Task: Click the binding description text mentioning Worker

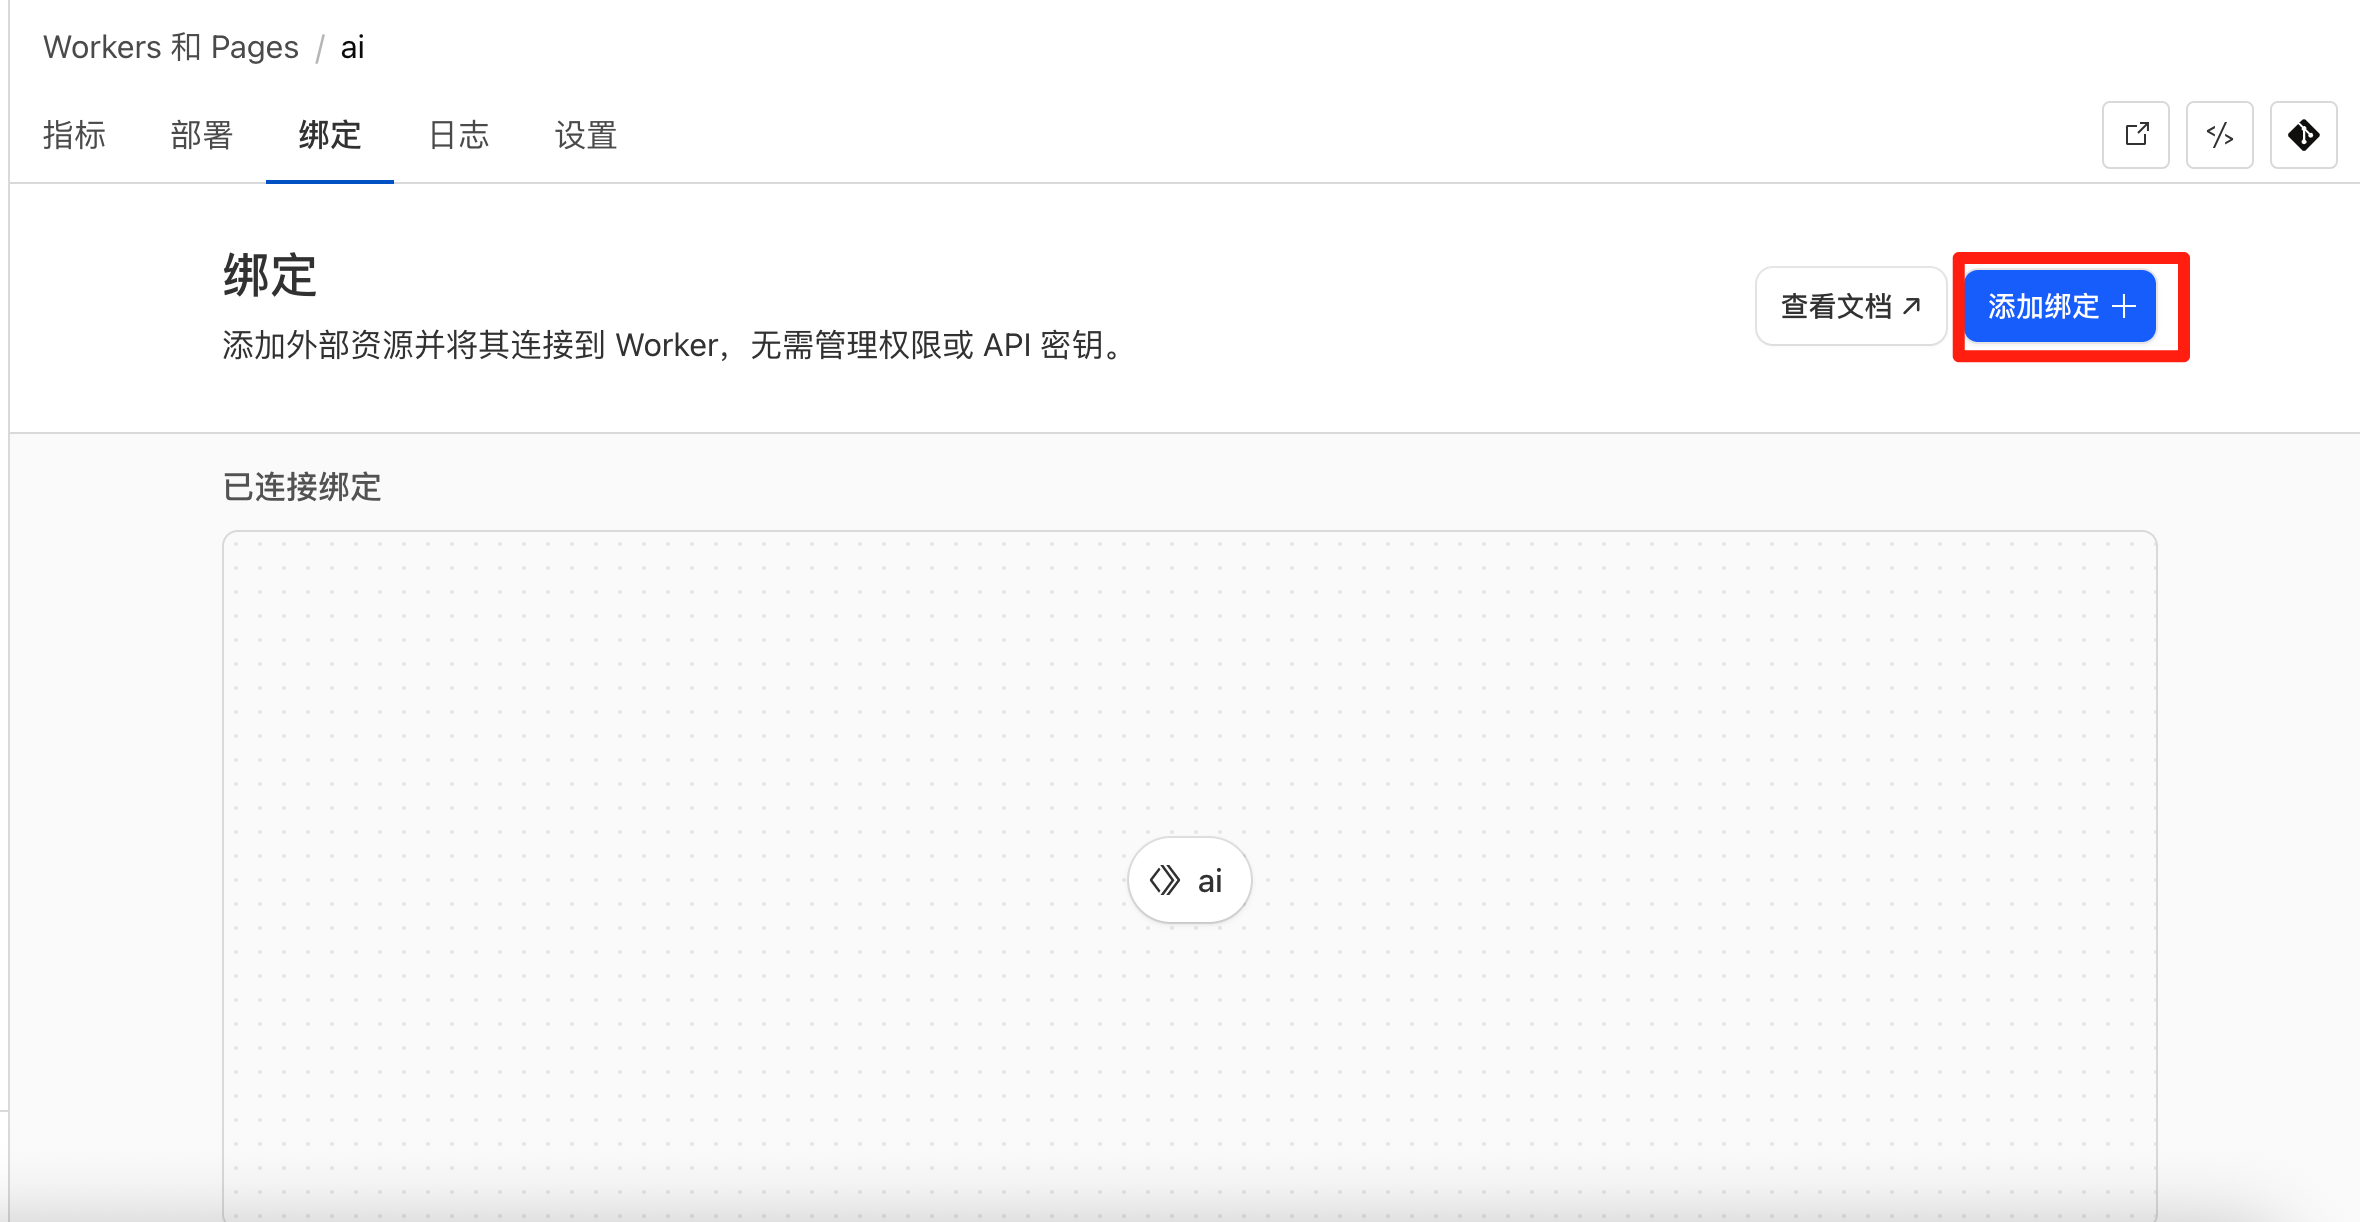Action: (674, 346)
